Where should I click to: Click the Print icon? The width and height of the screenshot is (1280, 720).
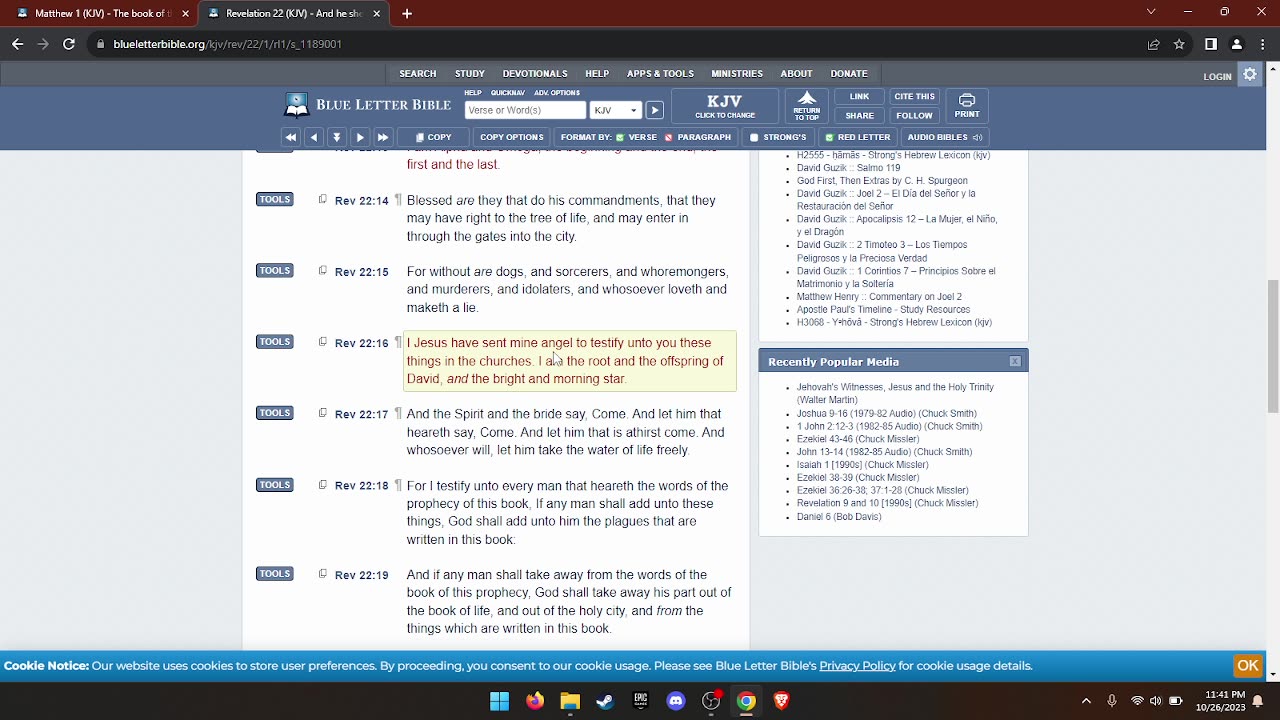(967, 105)
